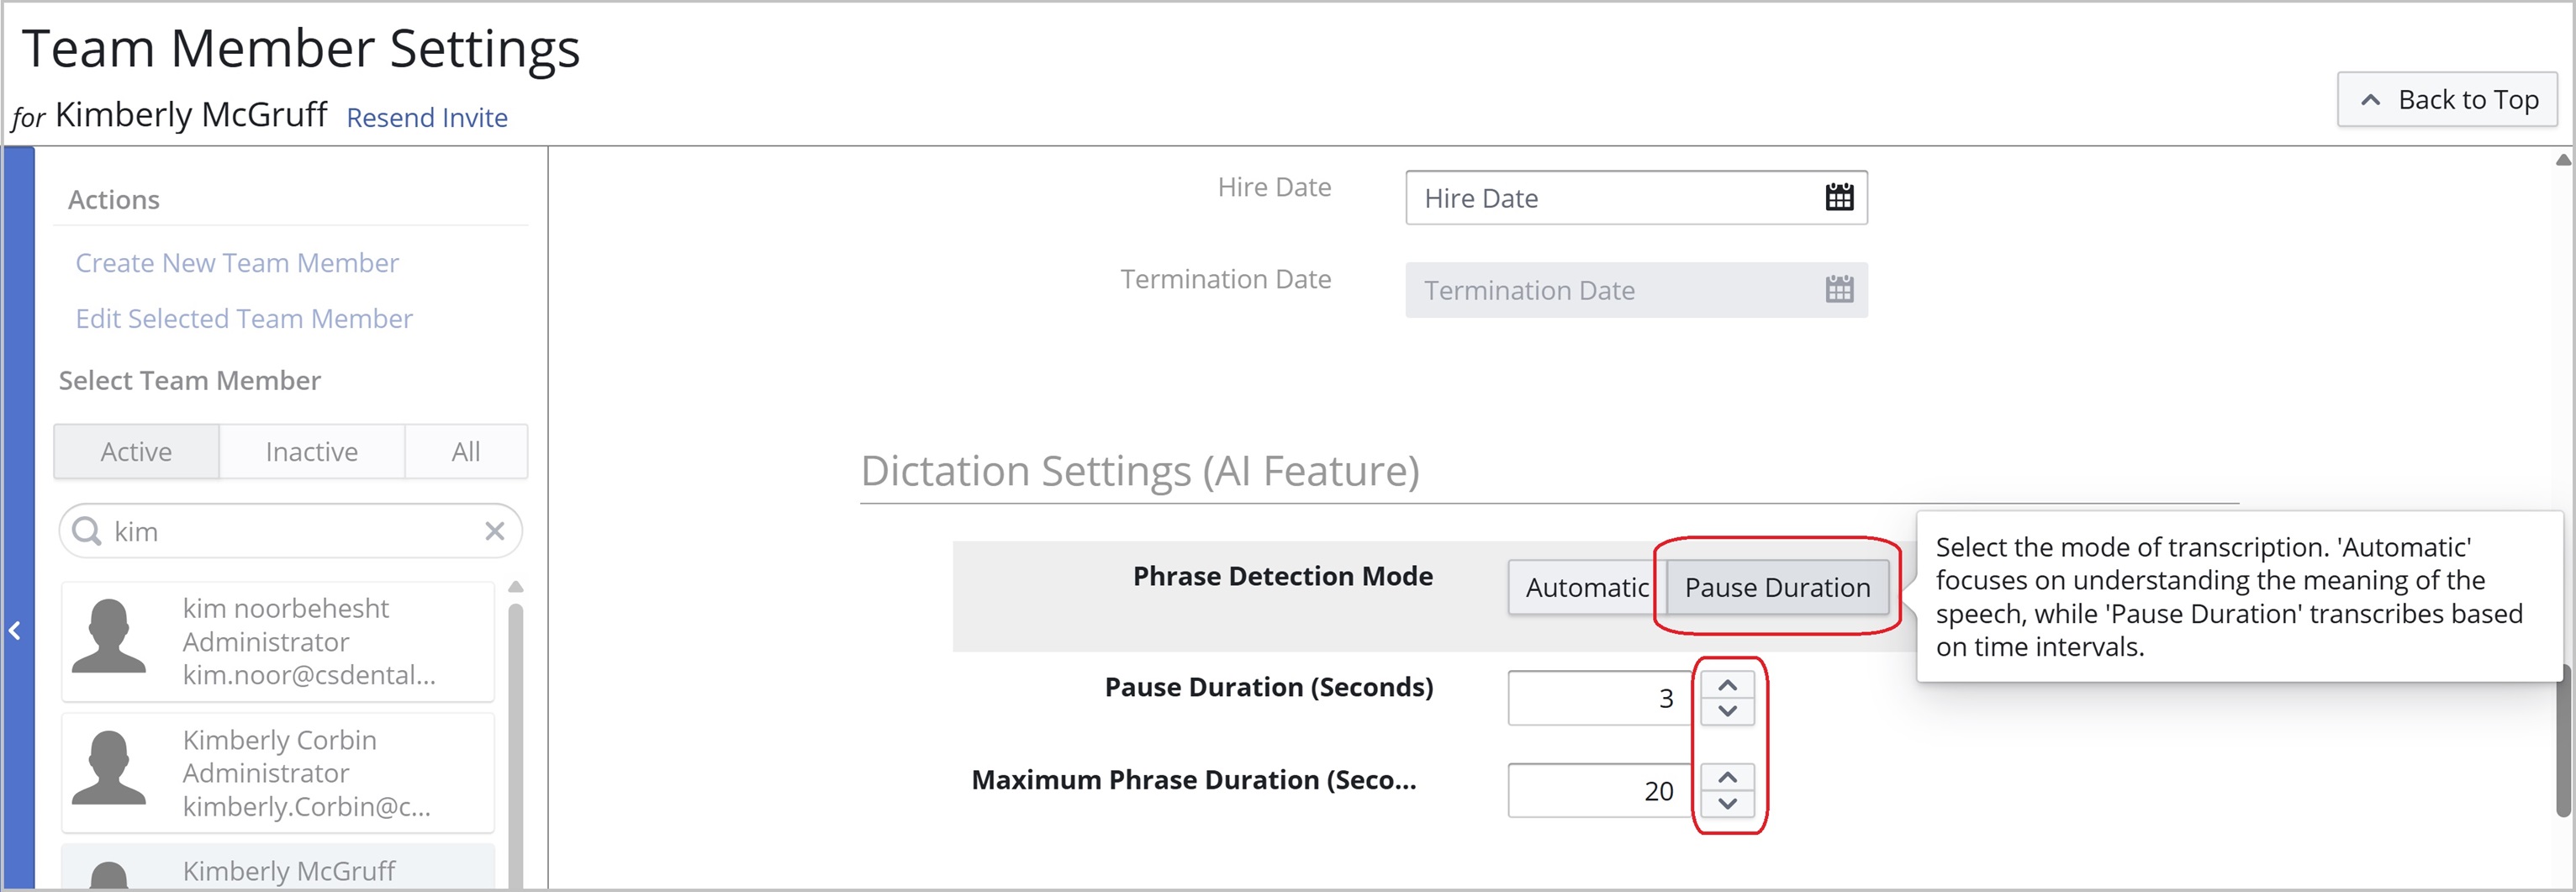Increase Maximum Phrase Duration value
Viewport: 2576px width, 892px height.
click(1726, 777)
